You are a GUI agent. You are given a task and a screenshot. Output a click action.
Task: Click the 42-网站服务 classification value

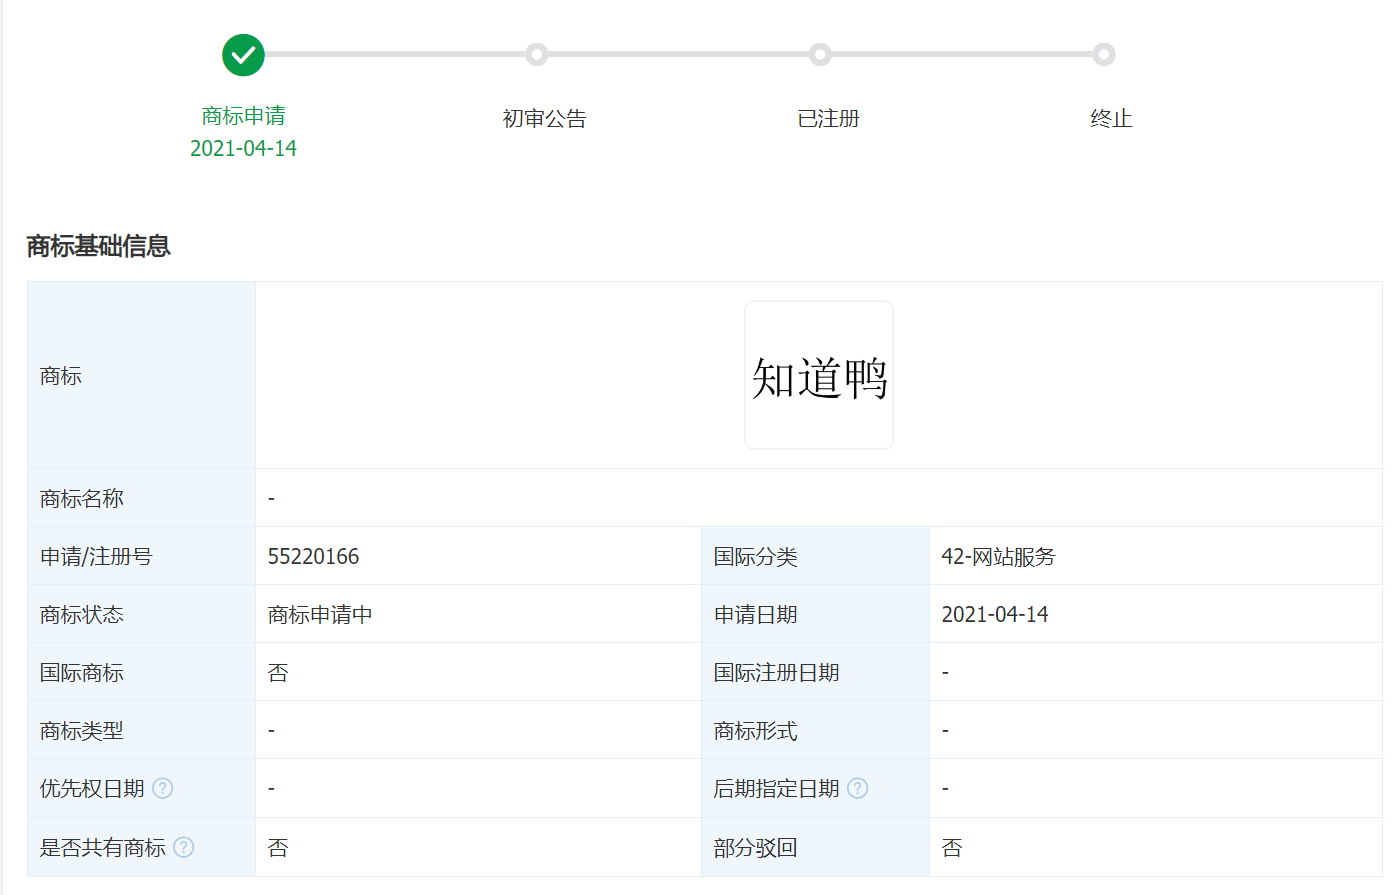click(x=998, y=556)
